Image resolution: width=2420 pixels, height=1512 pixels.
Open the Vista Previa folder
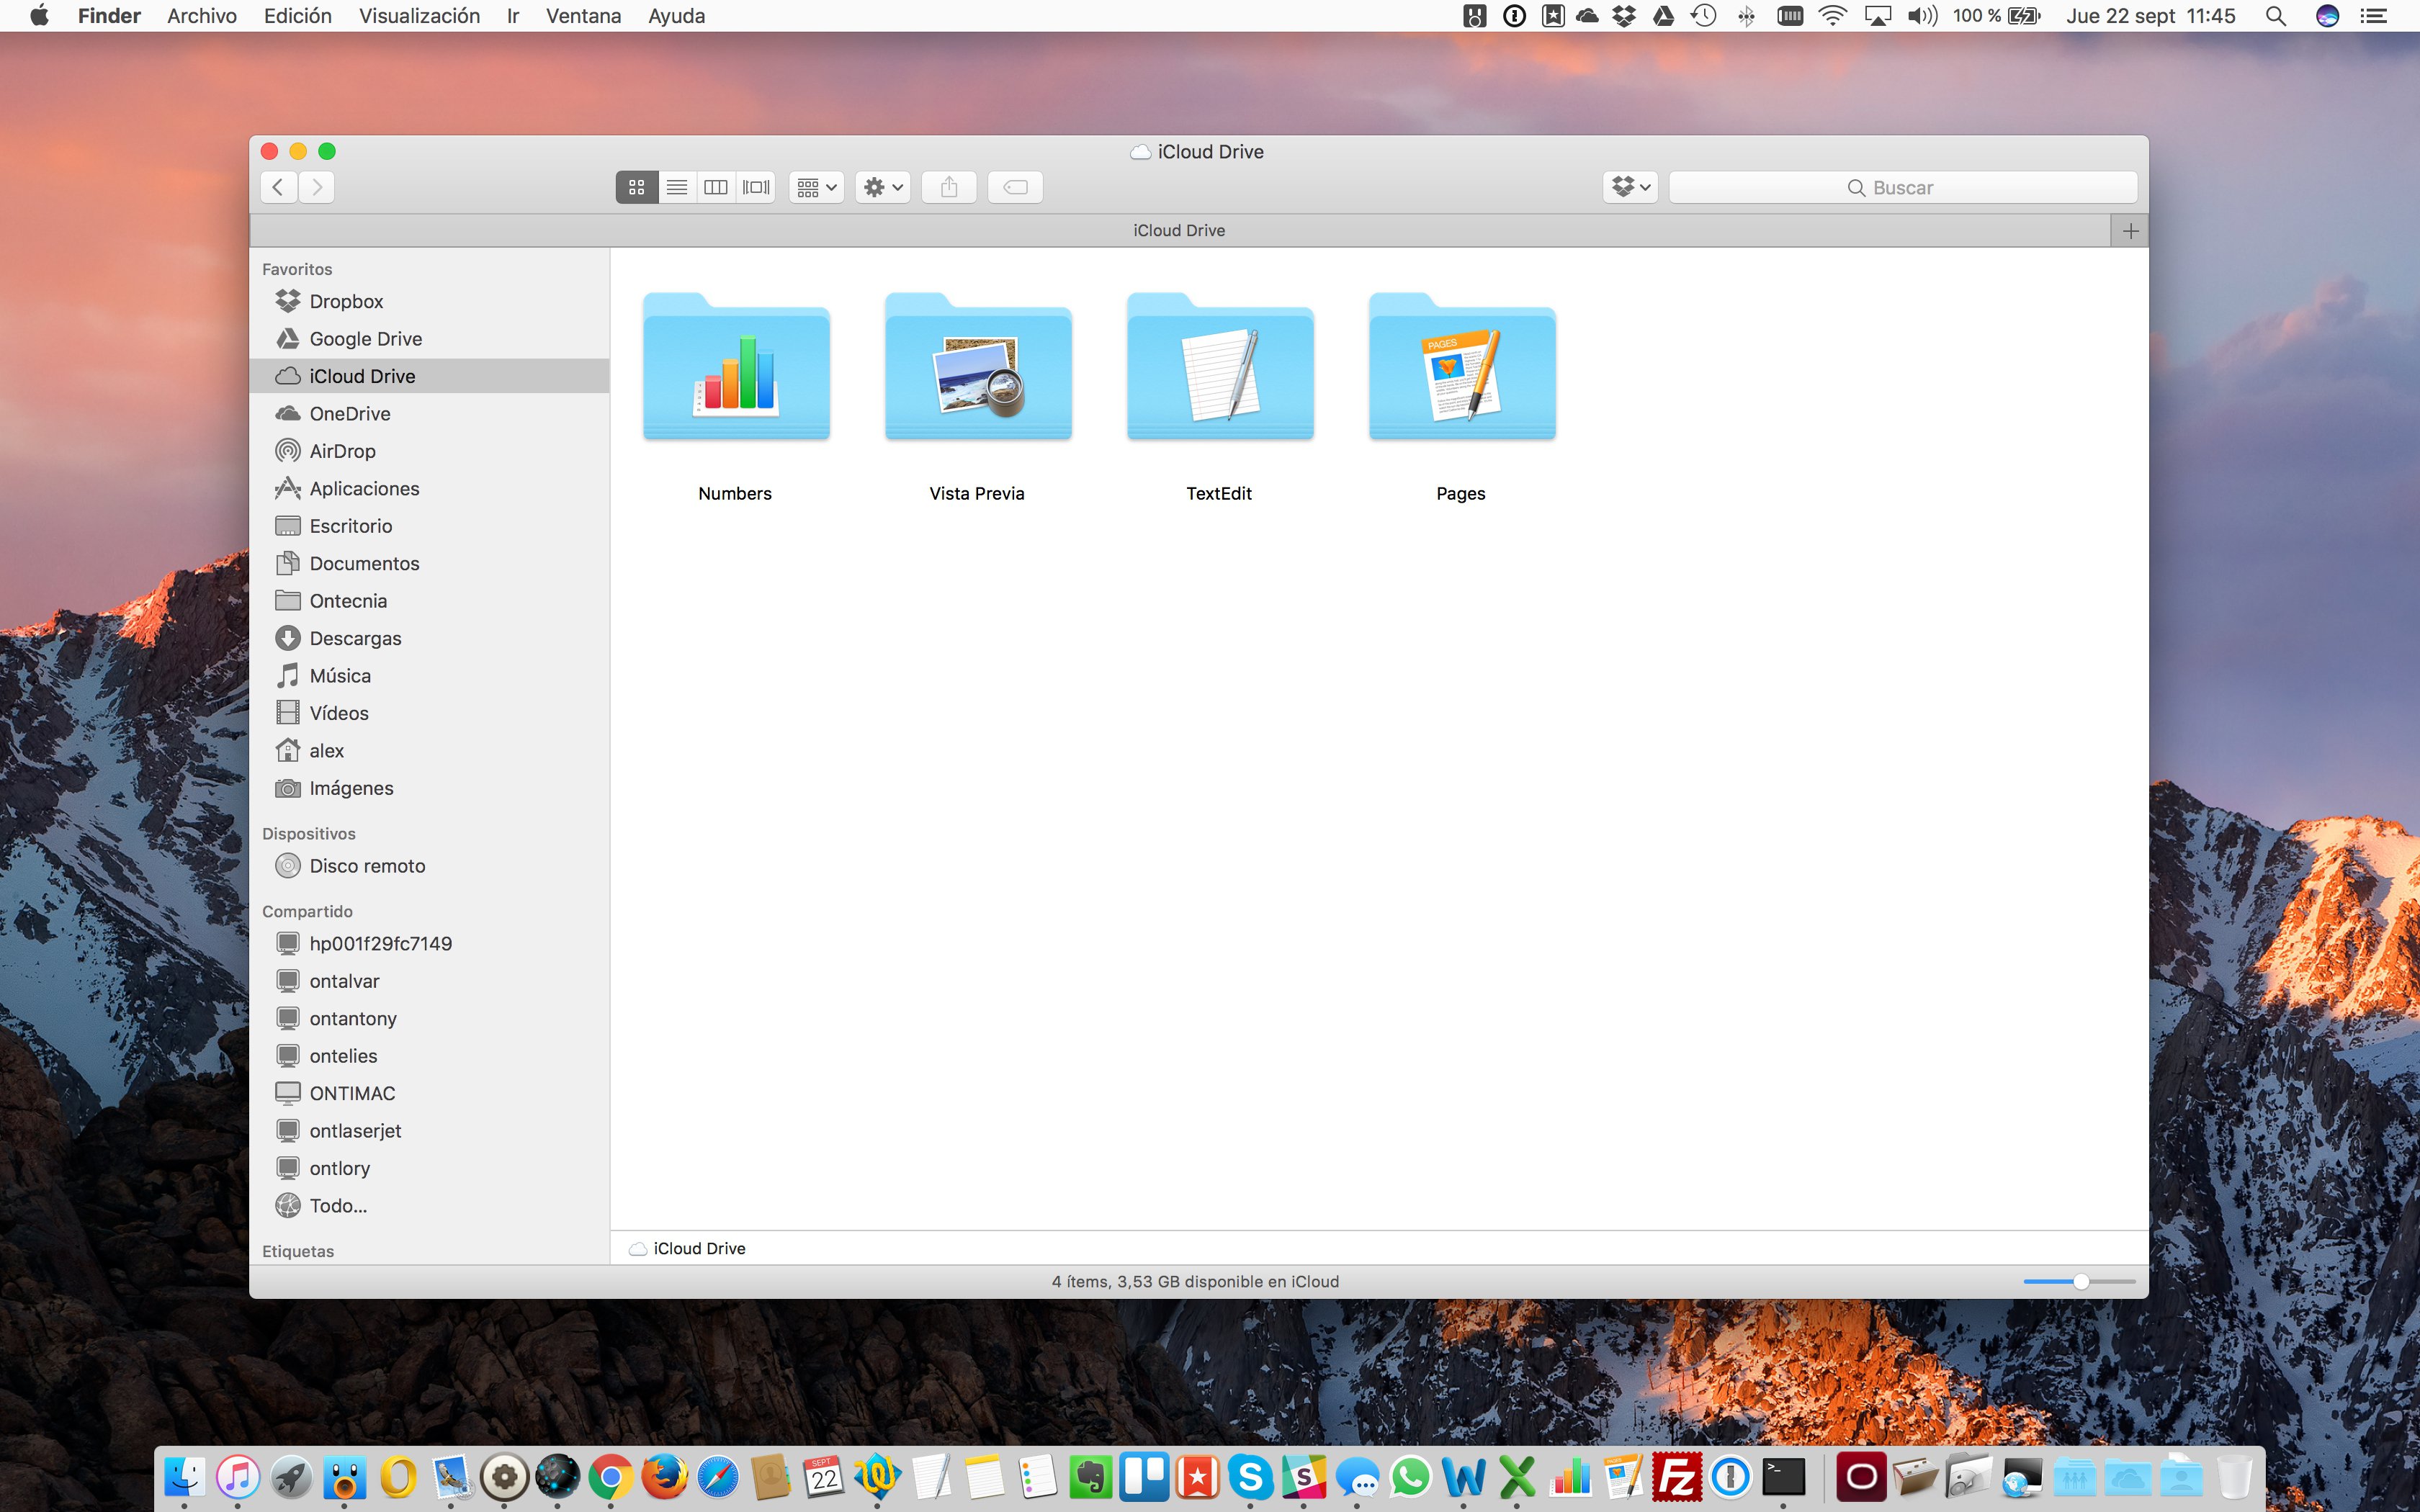coord(978,367)
